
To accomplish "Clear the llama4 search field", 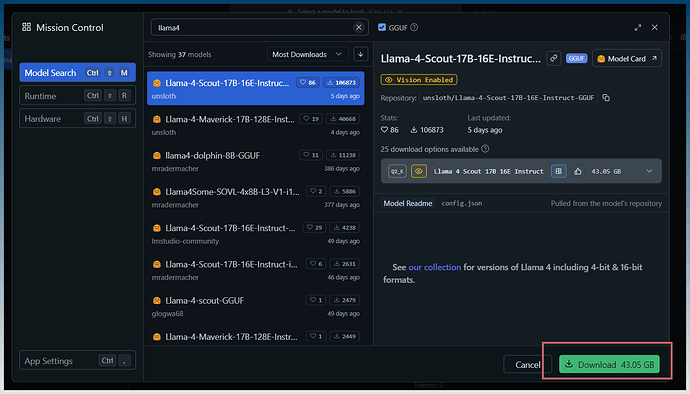I will (359, 27).
